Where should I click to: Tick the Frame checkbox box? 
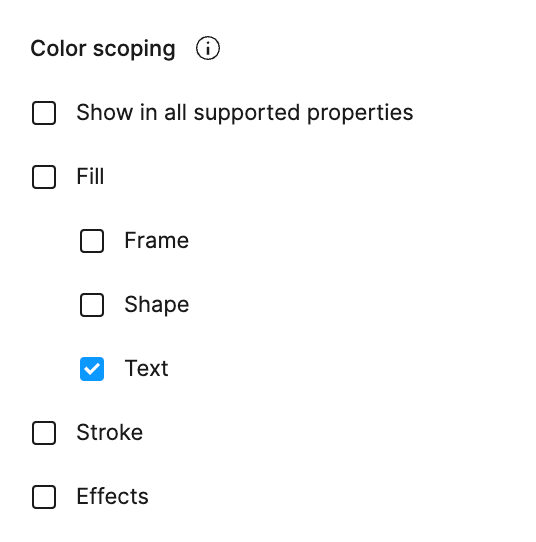[92, 241]
